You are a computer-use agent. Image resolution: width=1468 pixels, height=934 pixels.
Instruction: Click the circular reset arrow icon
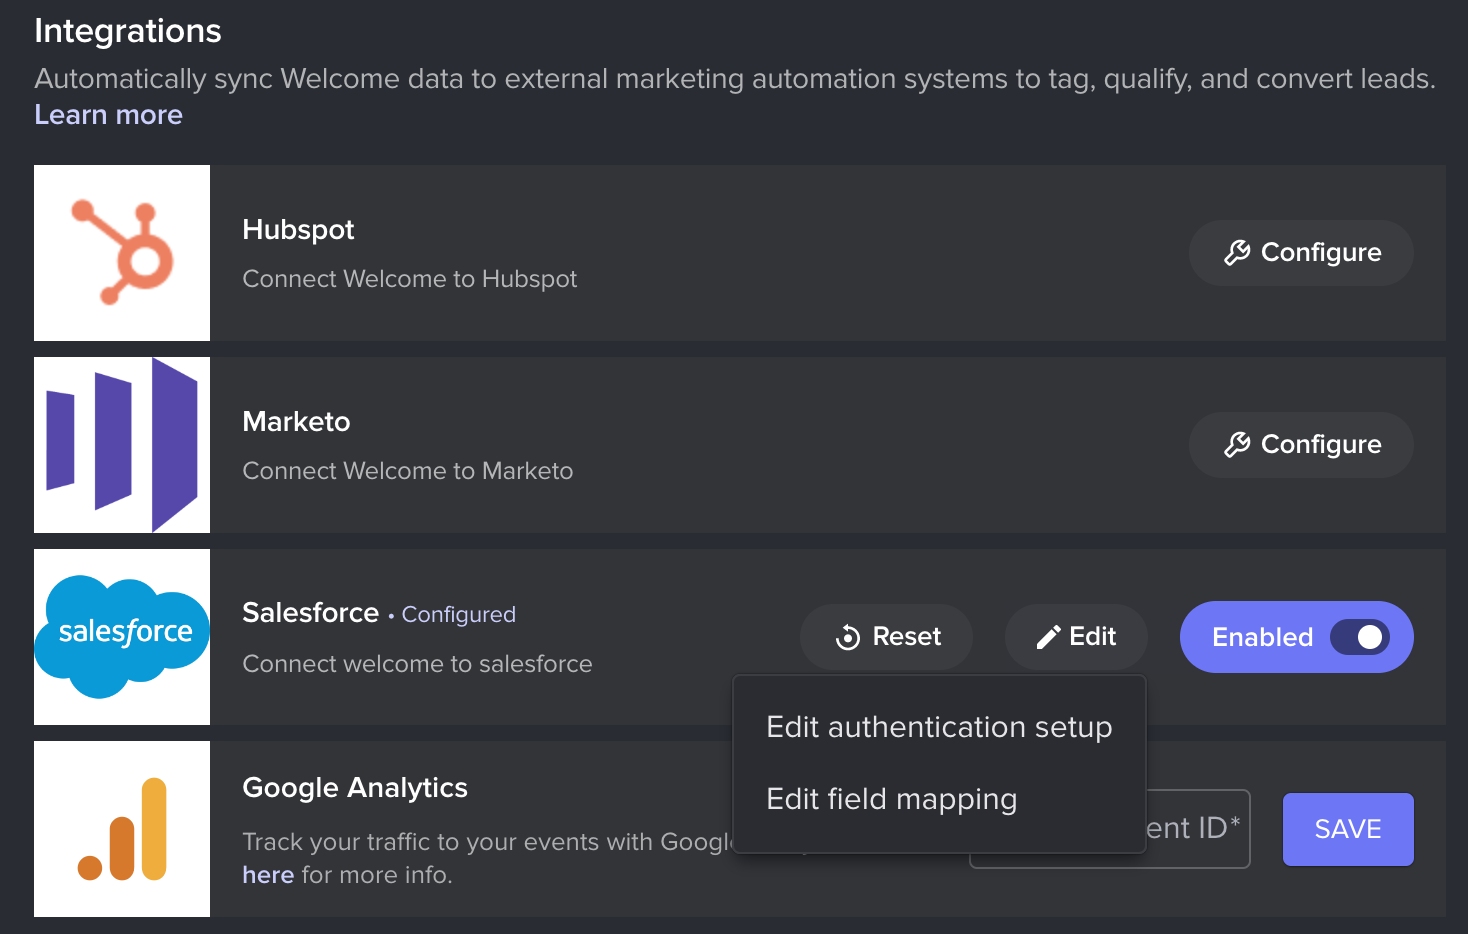pyautogui.click(x=848, y=637)
